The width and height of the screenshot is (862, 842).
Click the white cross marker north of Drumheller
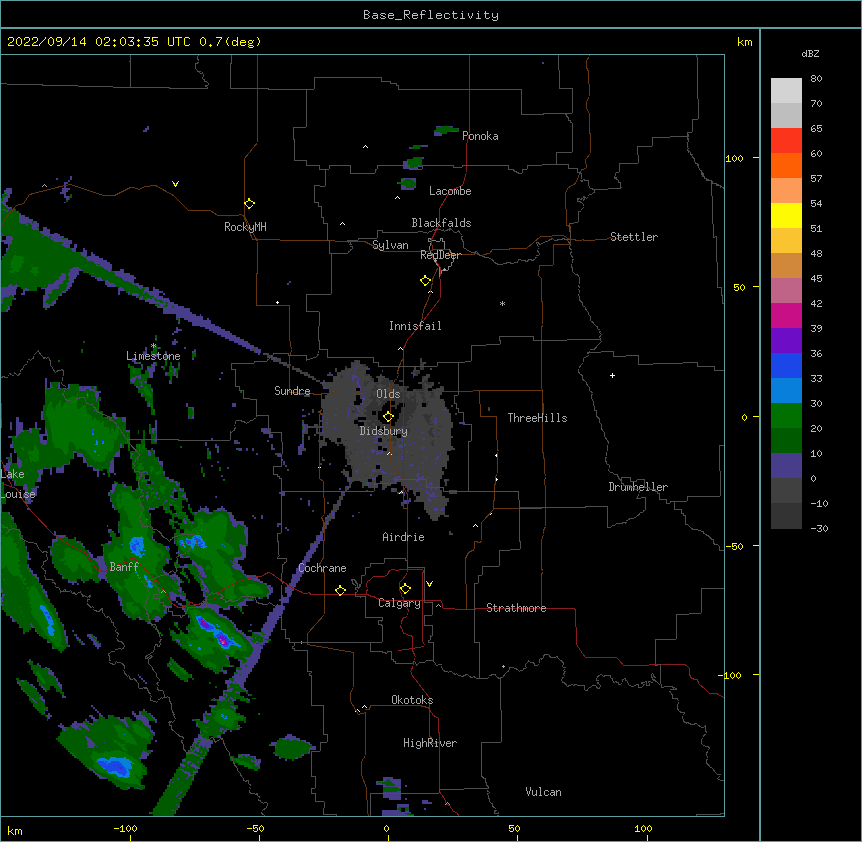[612, 375]
